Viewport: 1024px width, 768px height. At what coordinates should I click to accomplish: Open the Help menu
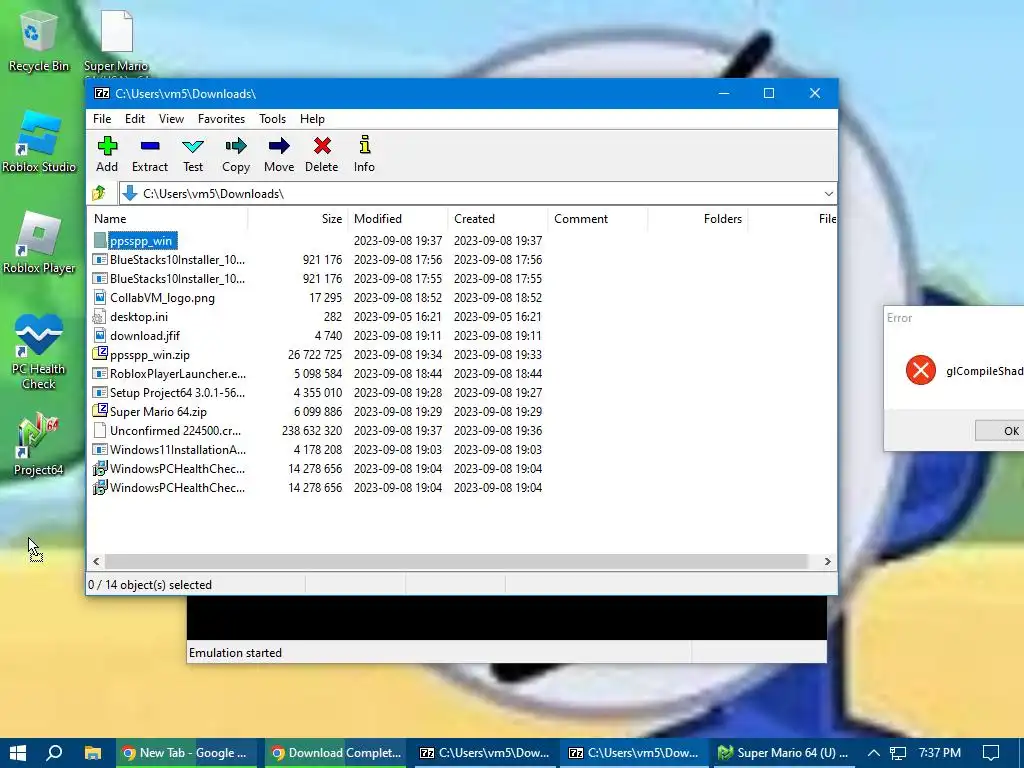[x=312, y=119]
